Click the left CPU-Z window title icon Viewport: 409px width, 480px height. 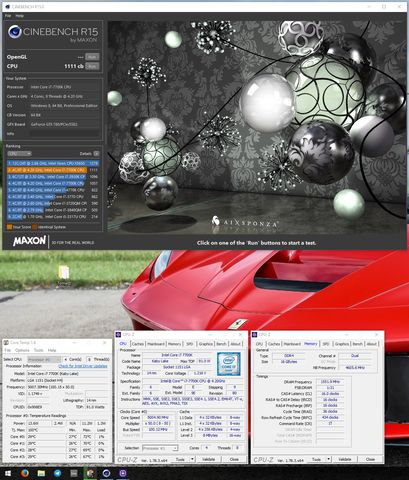(118, 335)
